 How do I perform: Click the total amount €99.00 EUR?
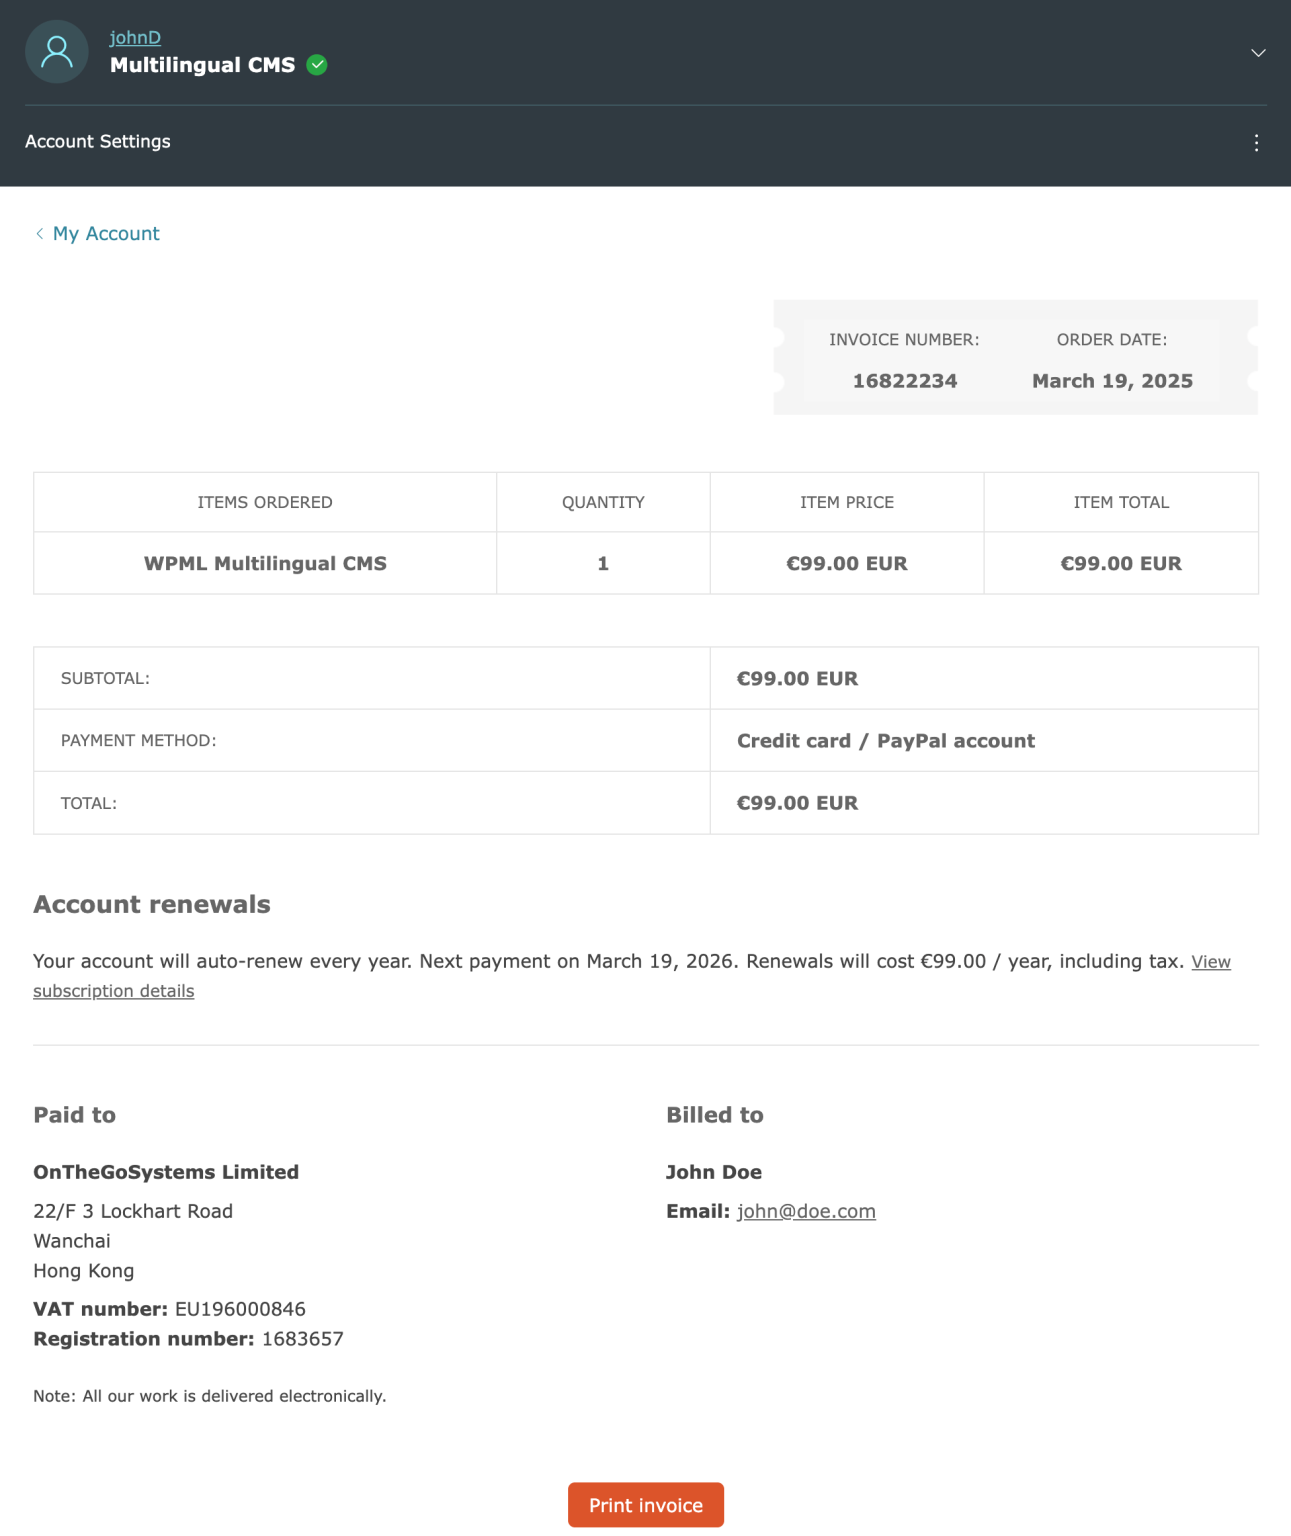tap(797, 802)
